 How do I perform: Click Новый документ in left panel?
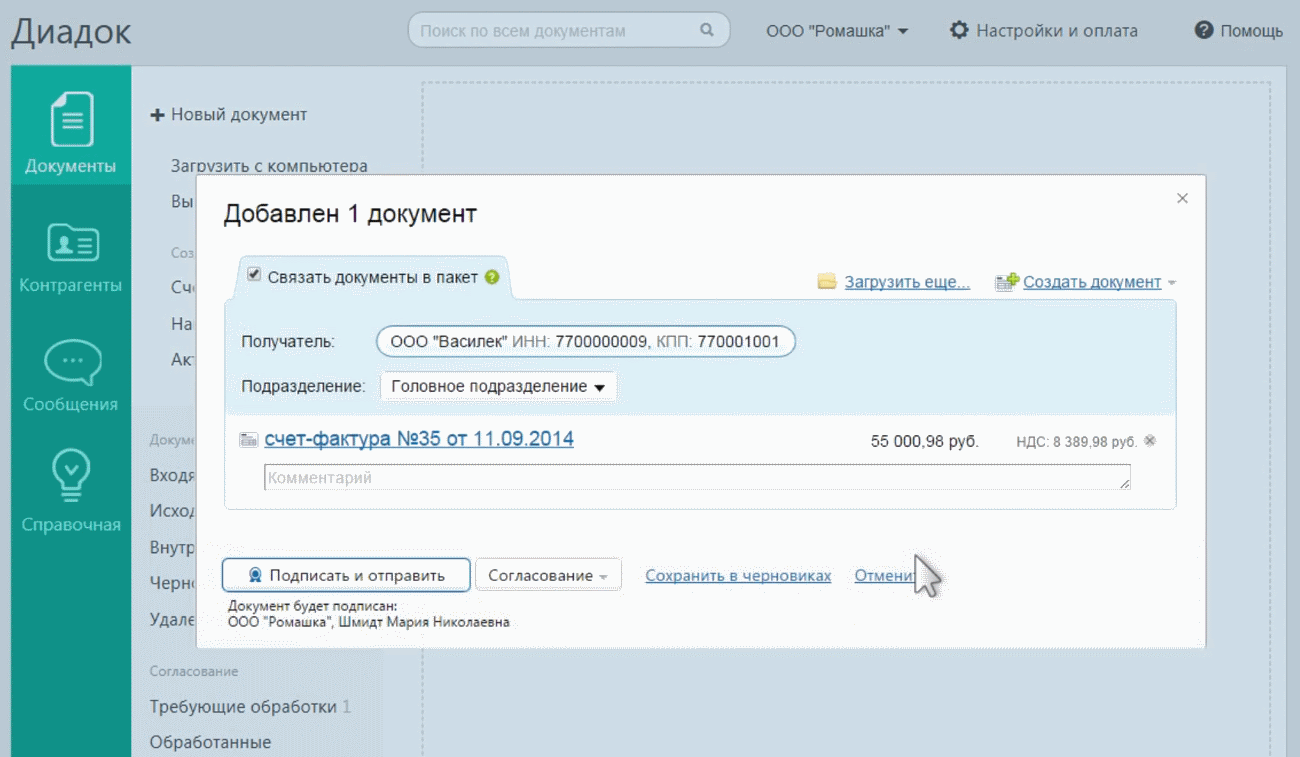click(229, 115)
